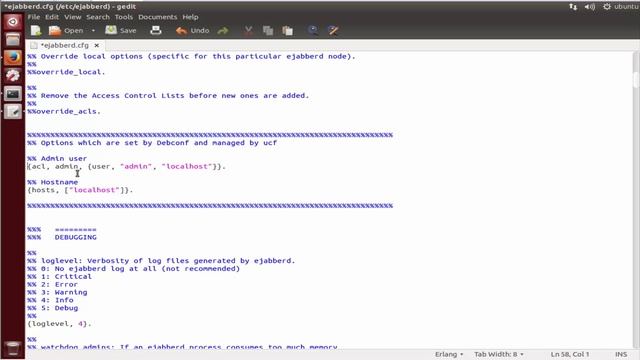
Task: Open the Edit menu
Action: coord(52,17)
